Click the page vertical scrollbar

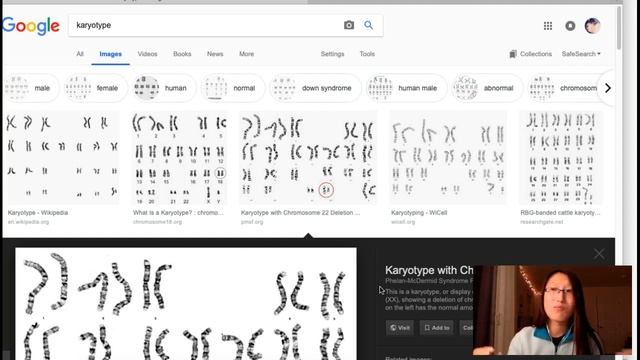point(619,29)
